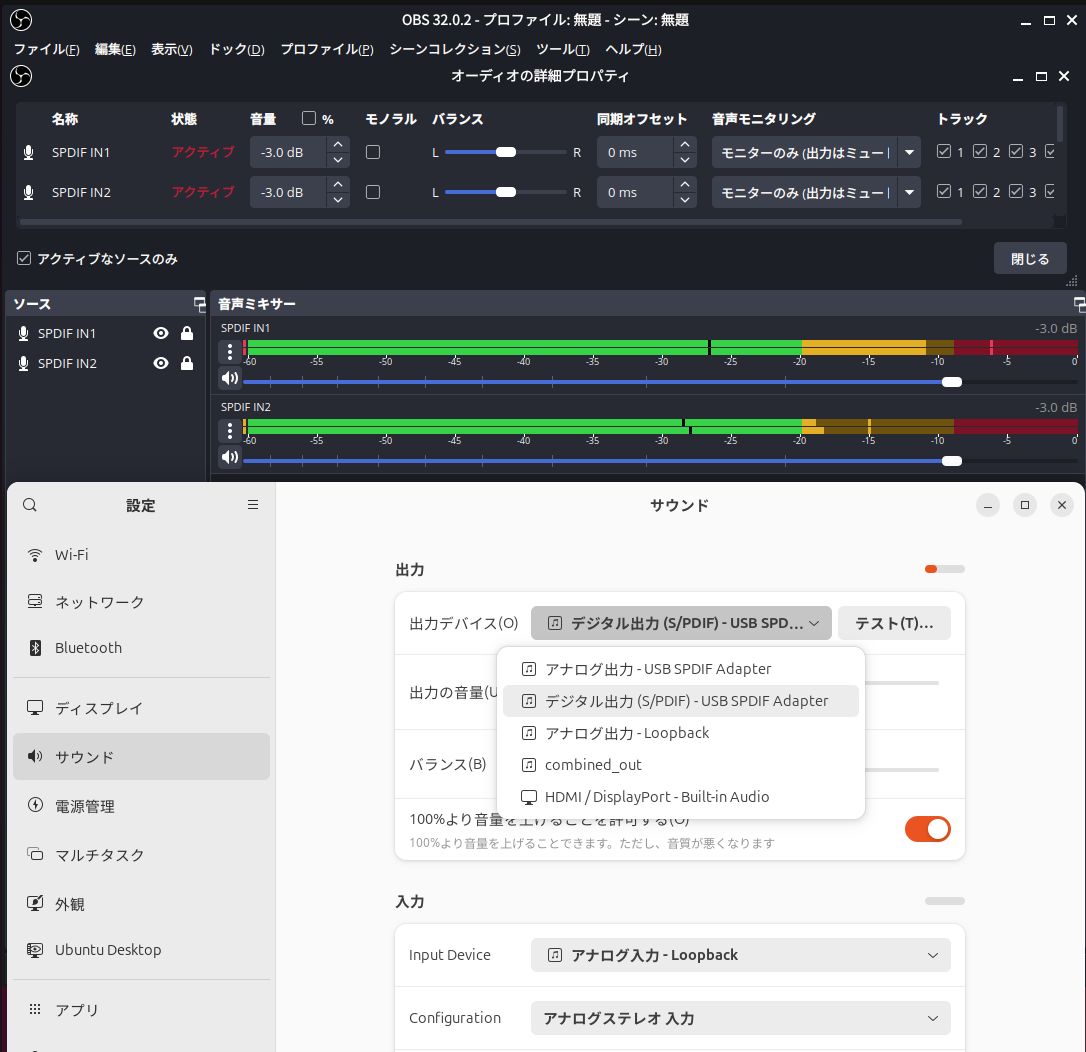The height and width of the screenshot is (1052, 1086).
Task: Click the SPDIF IN1 mixer volume fader
Action: 659,382
